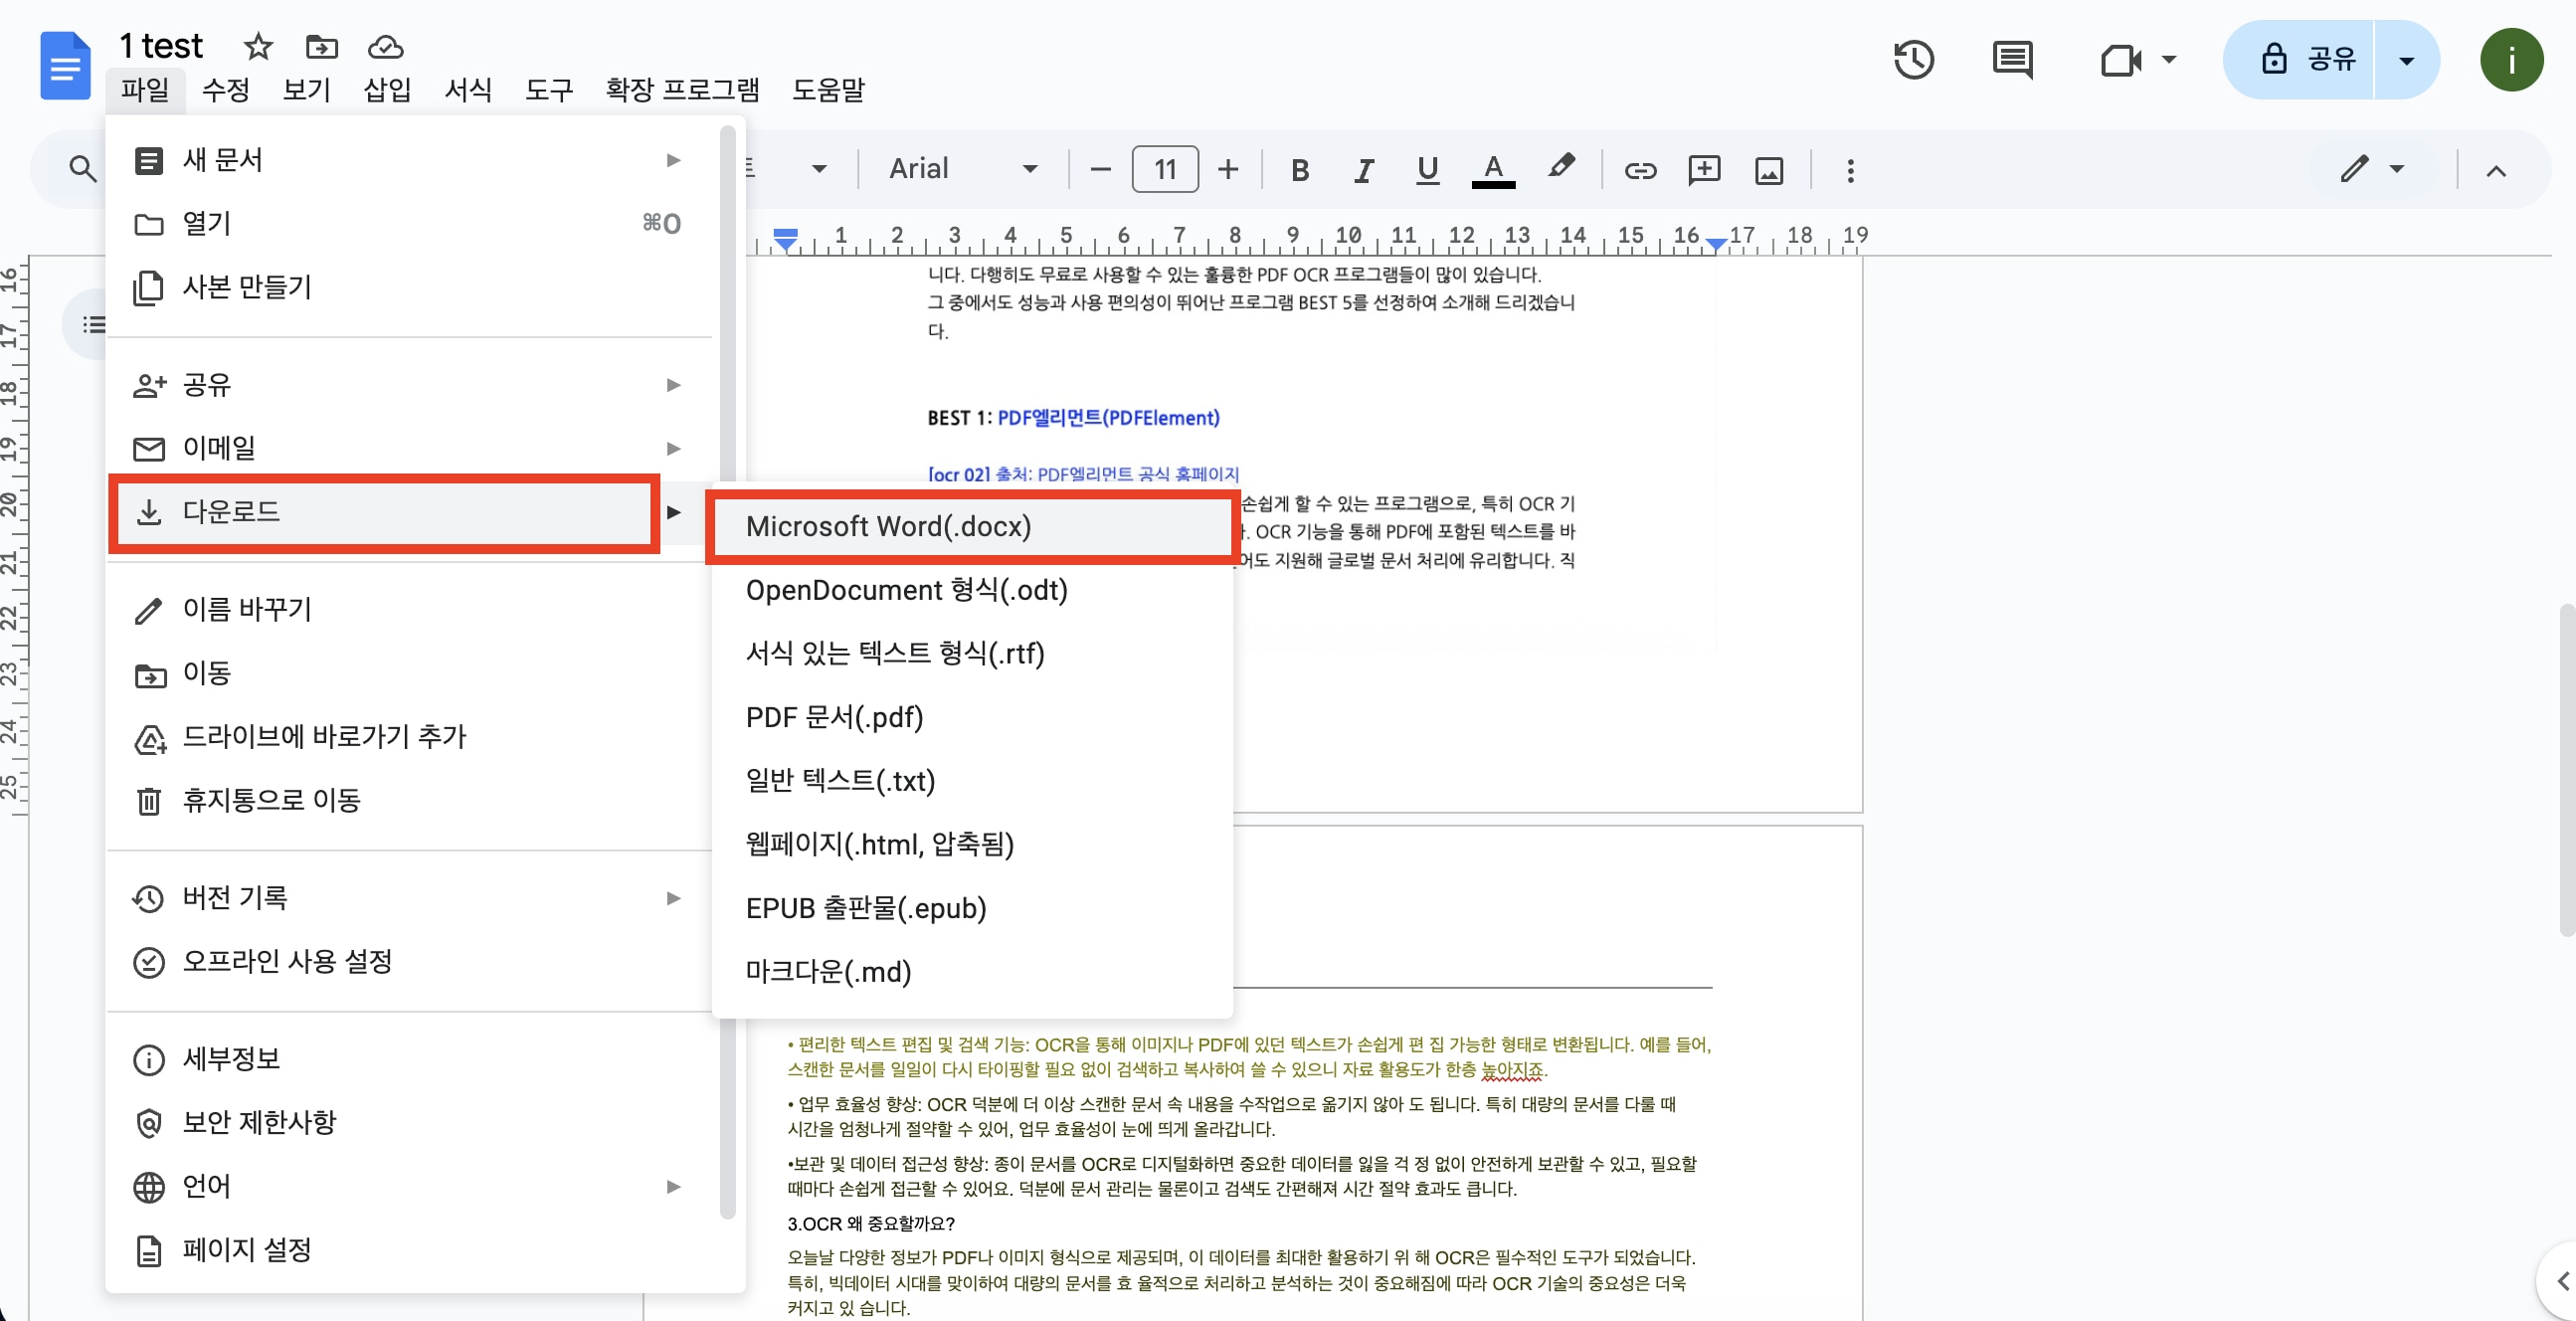The height and width of the screenshot is (1321, 2576).
Task: Start a Meet video call
Action: click(2122, 60)
